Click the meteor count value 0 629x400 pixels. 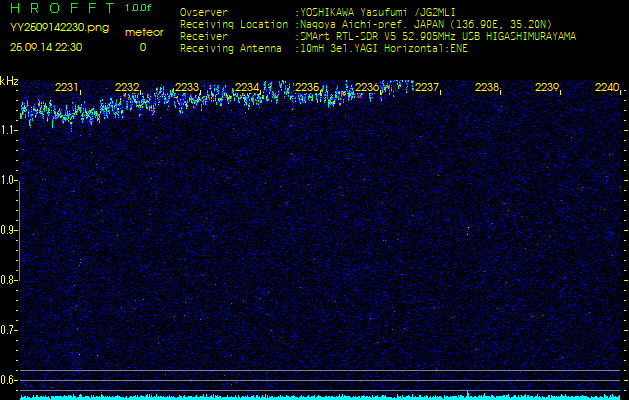click(143, 47)
